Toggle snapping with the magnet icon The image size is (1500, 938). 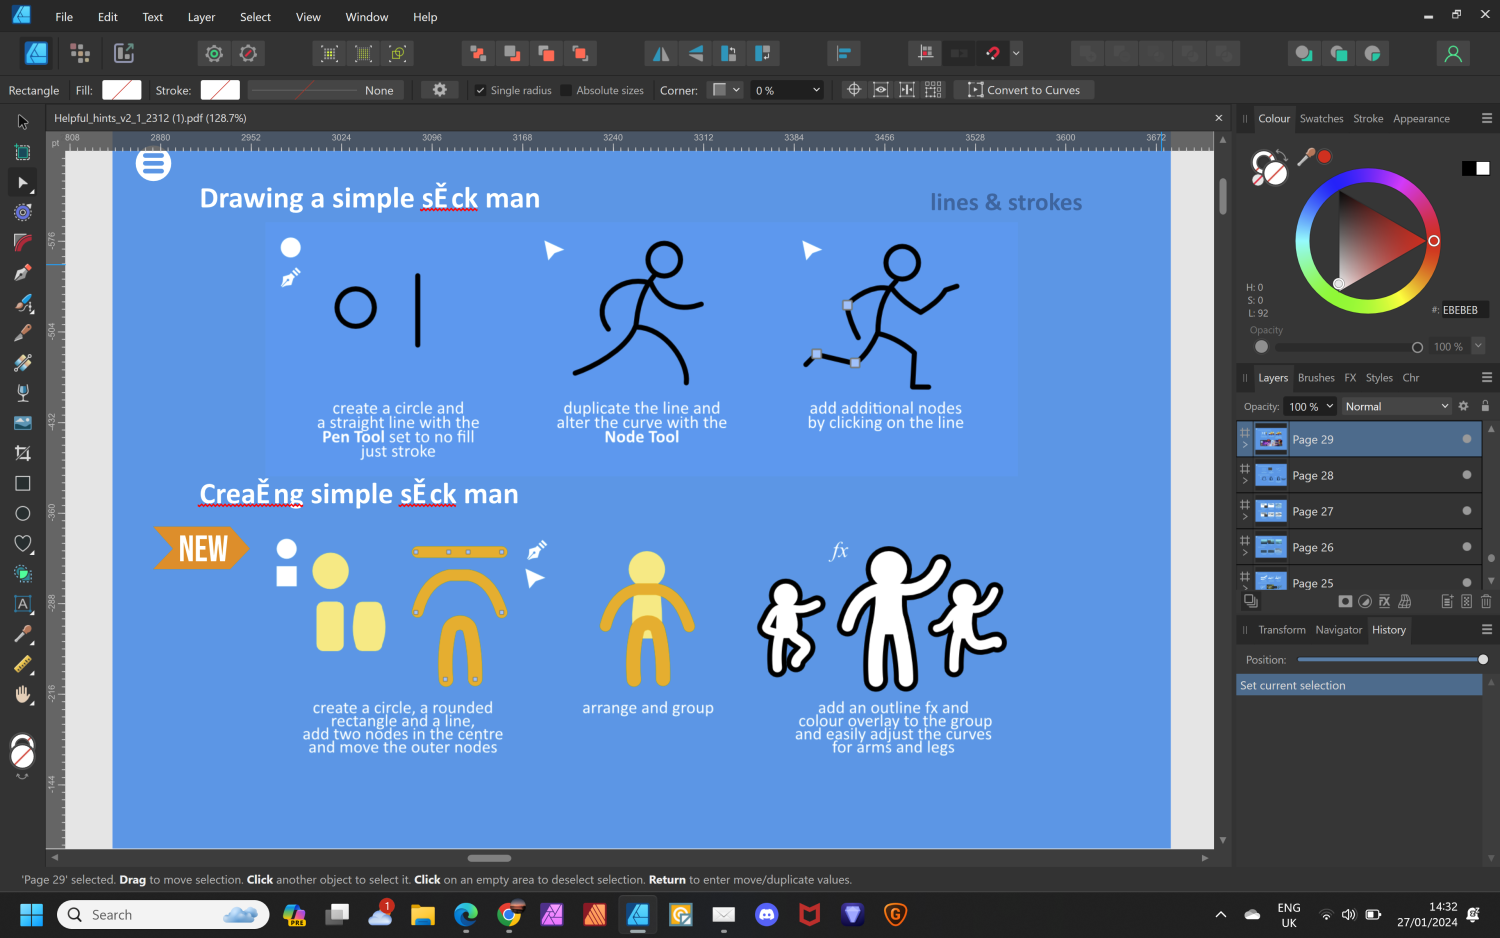(x=992, y=53)
